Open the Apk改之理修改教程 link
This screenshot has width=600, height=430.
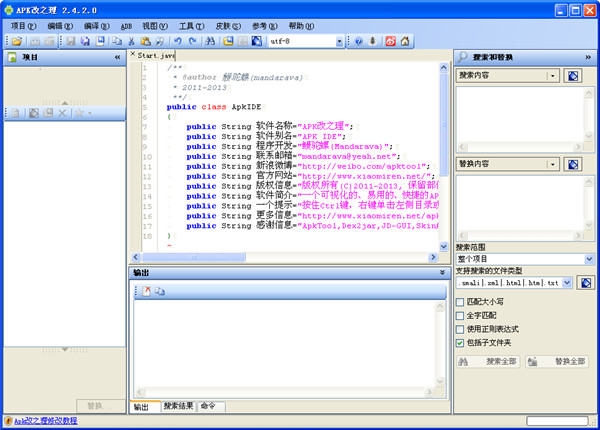(46, 421)
